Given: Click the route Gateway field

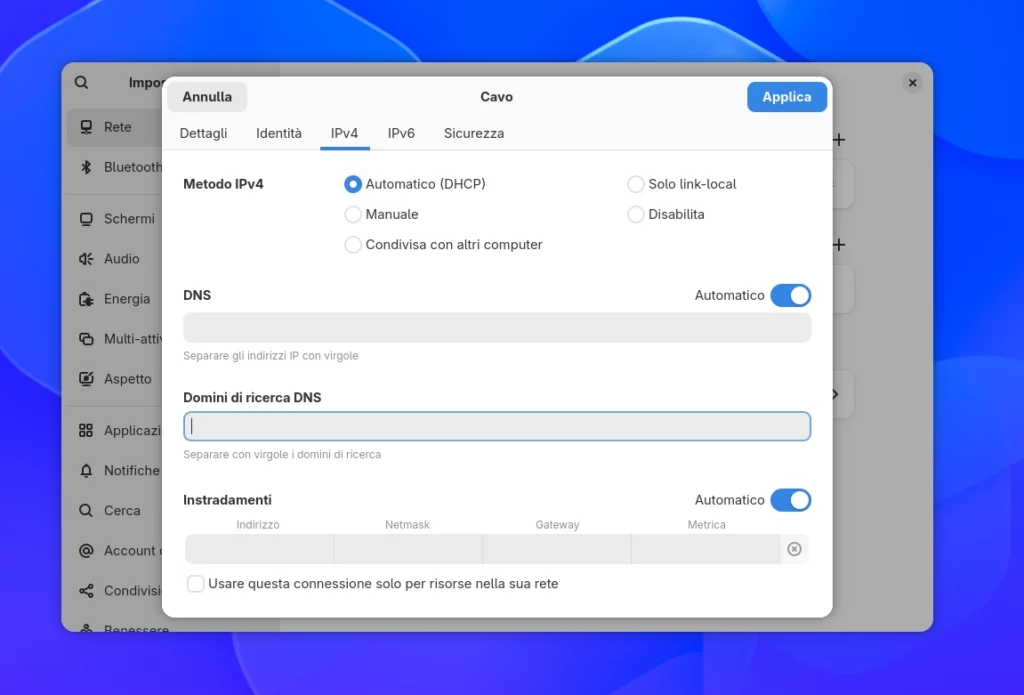Looking at the screenshot, I should coord(557,549).
